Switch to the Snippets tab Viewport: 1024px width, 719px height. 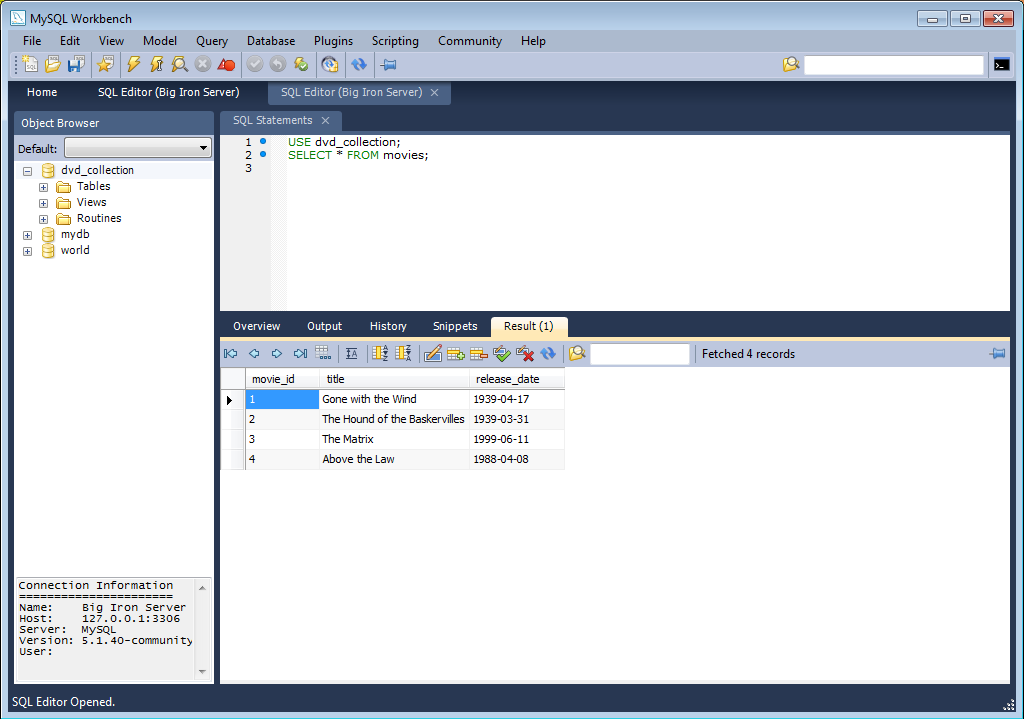[x=455, y=326]
